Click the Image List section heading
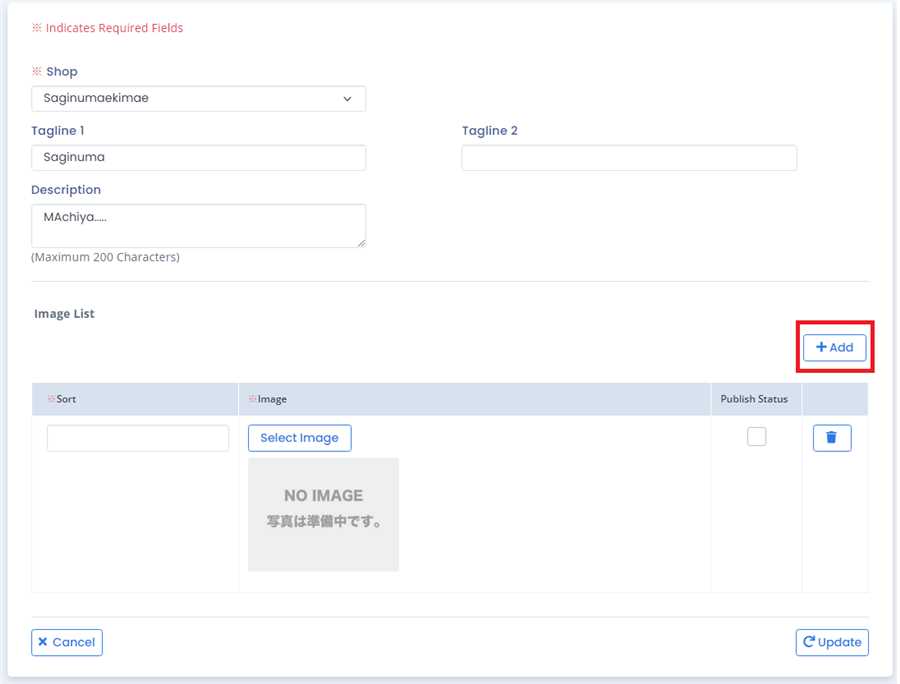The height and width of the screenshot is (684, 900). (x=64, y=314)
